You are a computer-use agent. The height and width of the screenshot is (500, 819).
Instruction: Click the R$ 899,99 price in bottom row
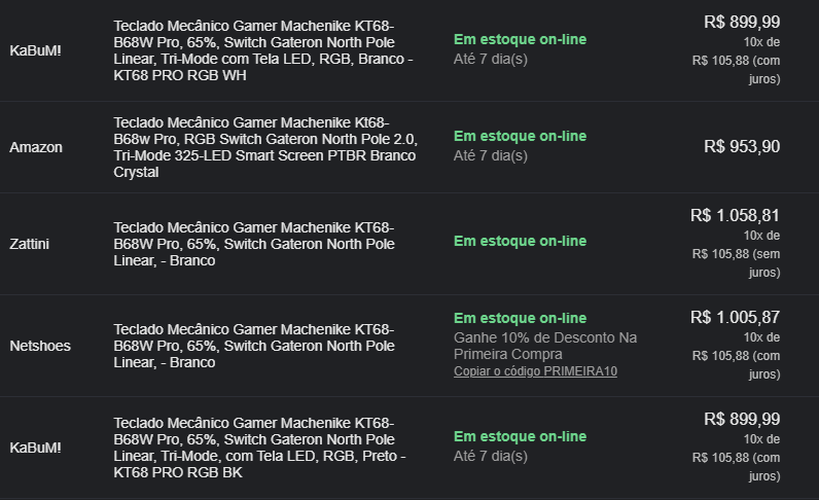click(x=742, y=419)
